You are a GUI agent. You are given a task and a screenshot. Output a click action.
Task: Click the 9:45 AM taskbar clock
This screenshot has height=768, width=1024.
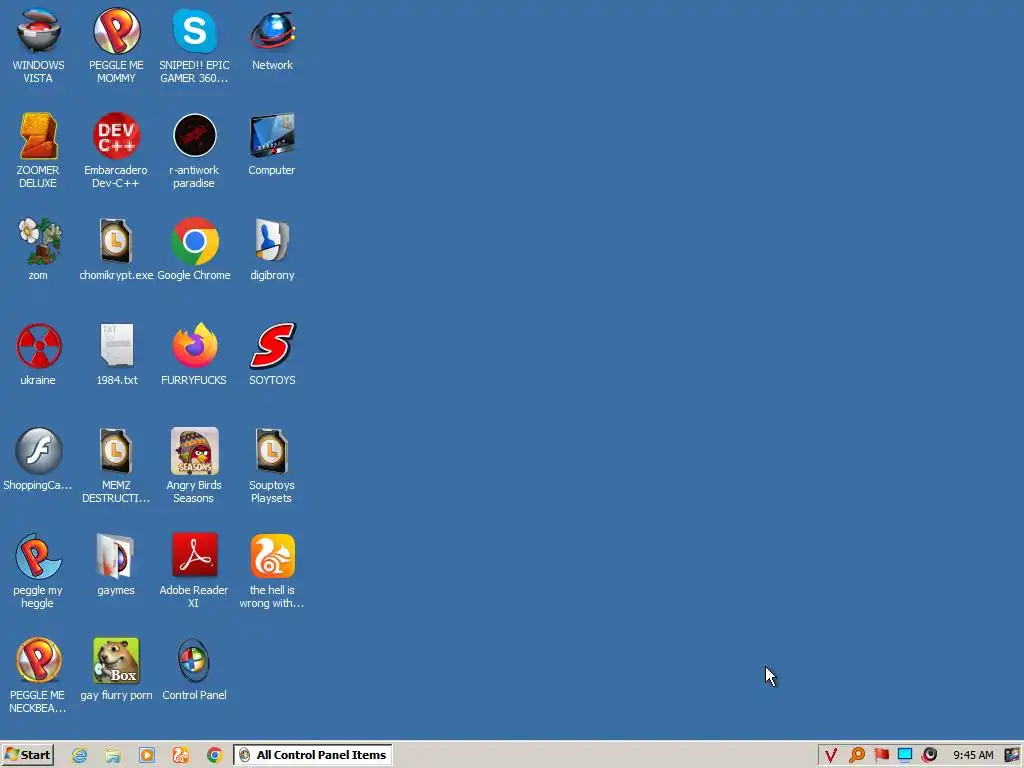tap(973, 756)
